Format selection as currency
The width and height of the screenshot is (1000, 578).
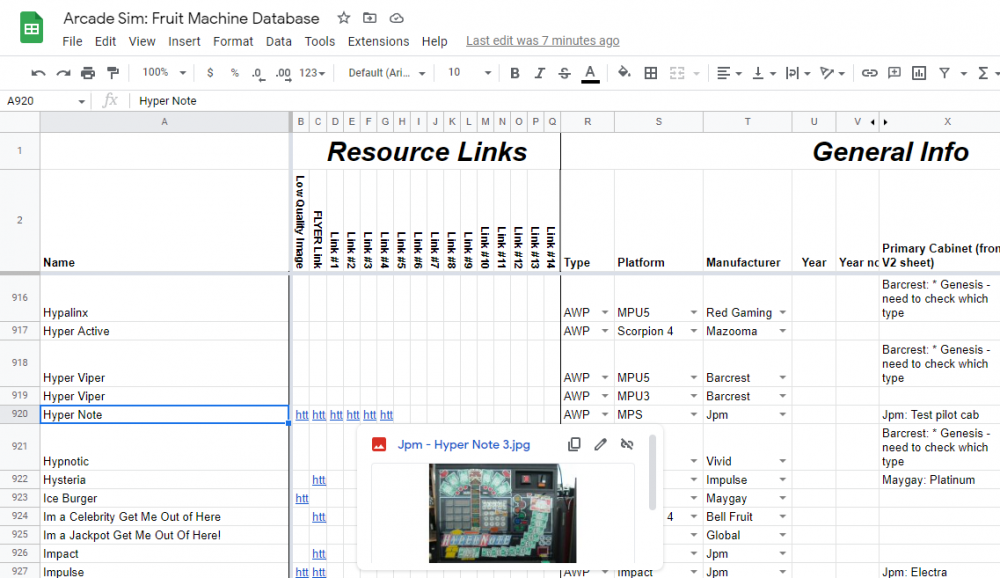point(210,73)
